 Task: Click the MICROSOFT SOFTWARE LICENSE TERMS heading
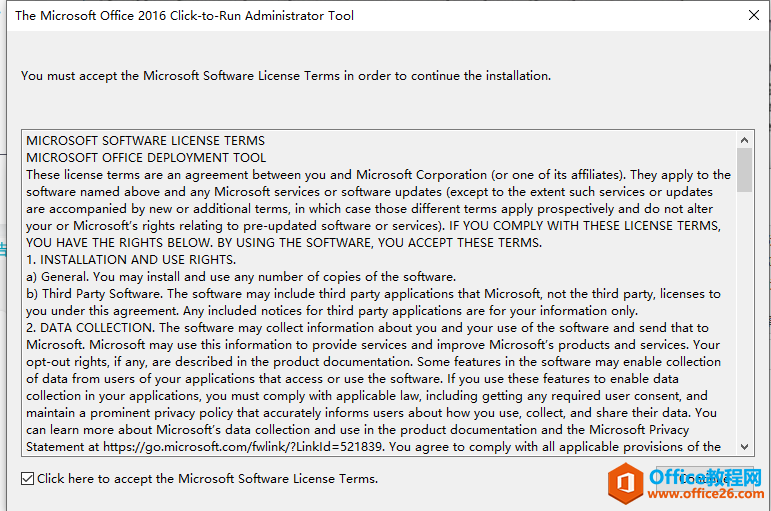[146, 141]
